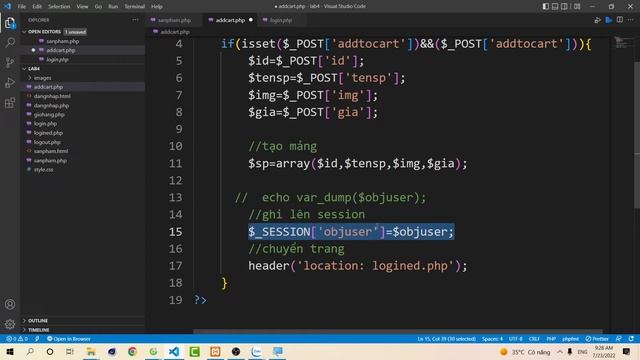Open logout.php in the file tree
The height and width of the screenshot is (360, 640).
[47, 142]
